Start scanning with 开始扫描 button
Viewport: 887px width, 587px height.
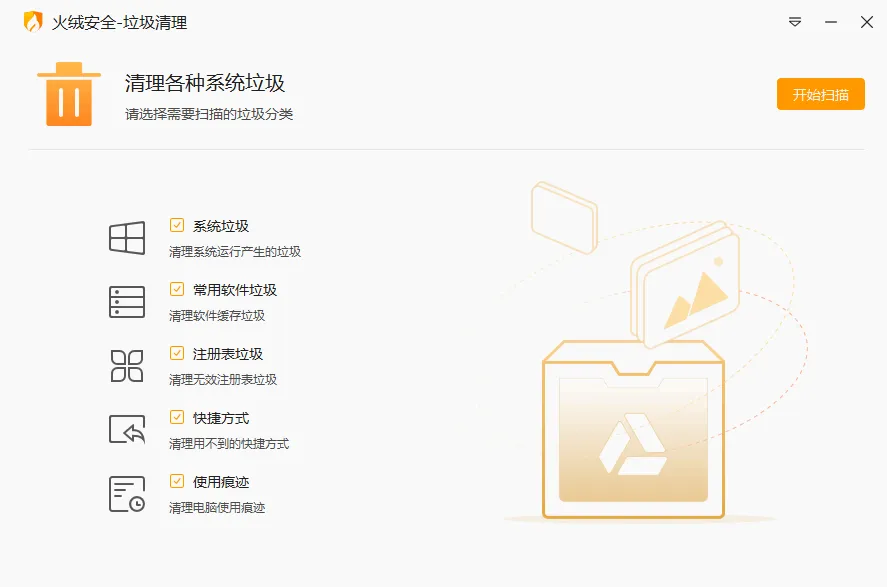coord(820,94)
